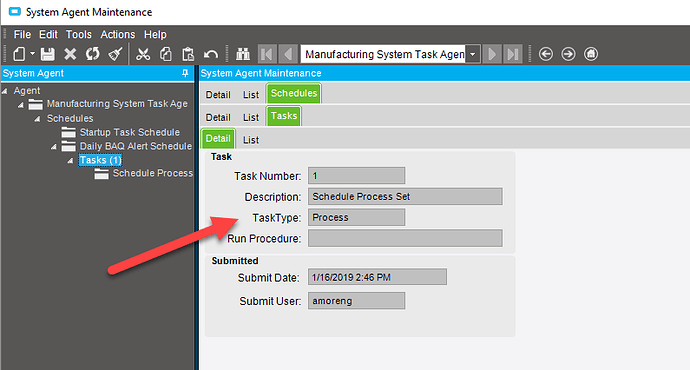Open the agent selector dropdown arrow
This screenshot has width=690, height=370.
[x=473, y=54]
